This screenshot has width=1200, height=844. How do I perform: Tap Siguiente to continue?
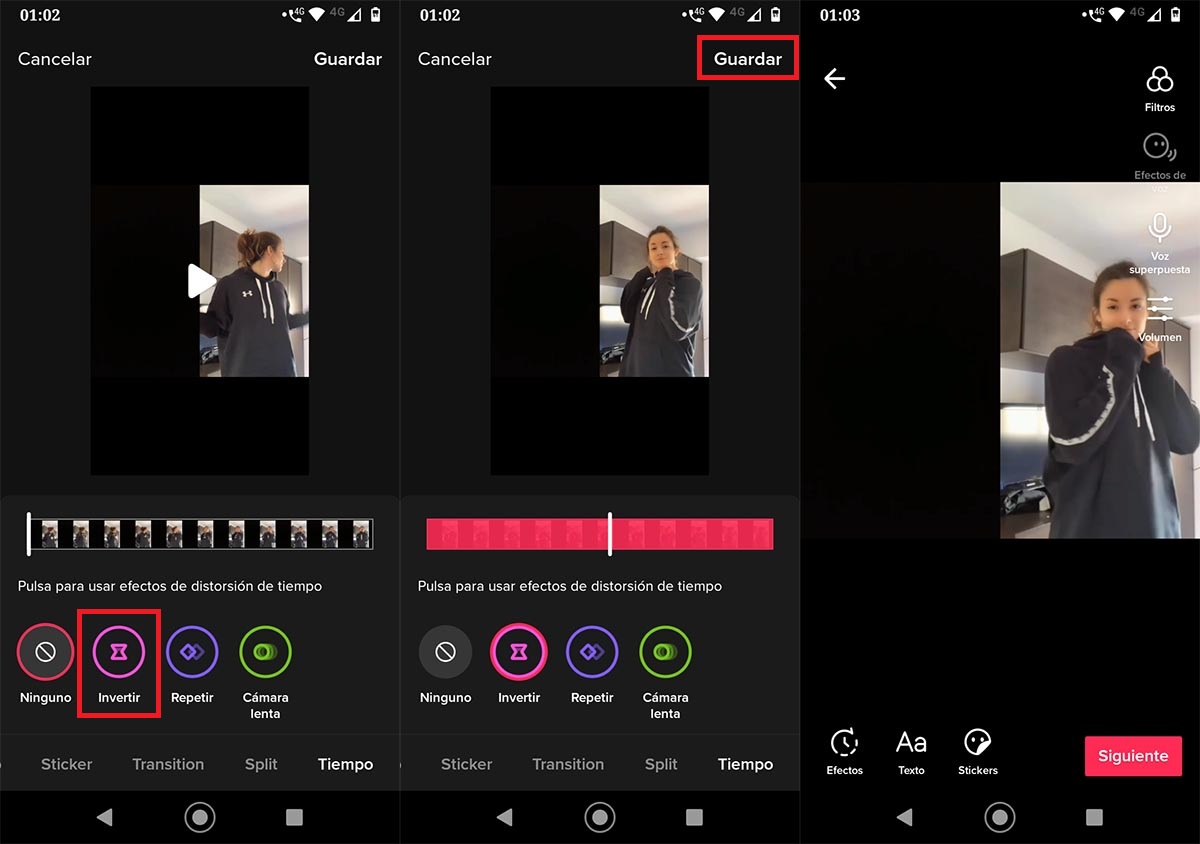[1133, 756]
